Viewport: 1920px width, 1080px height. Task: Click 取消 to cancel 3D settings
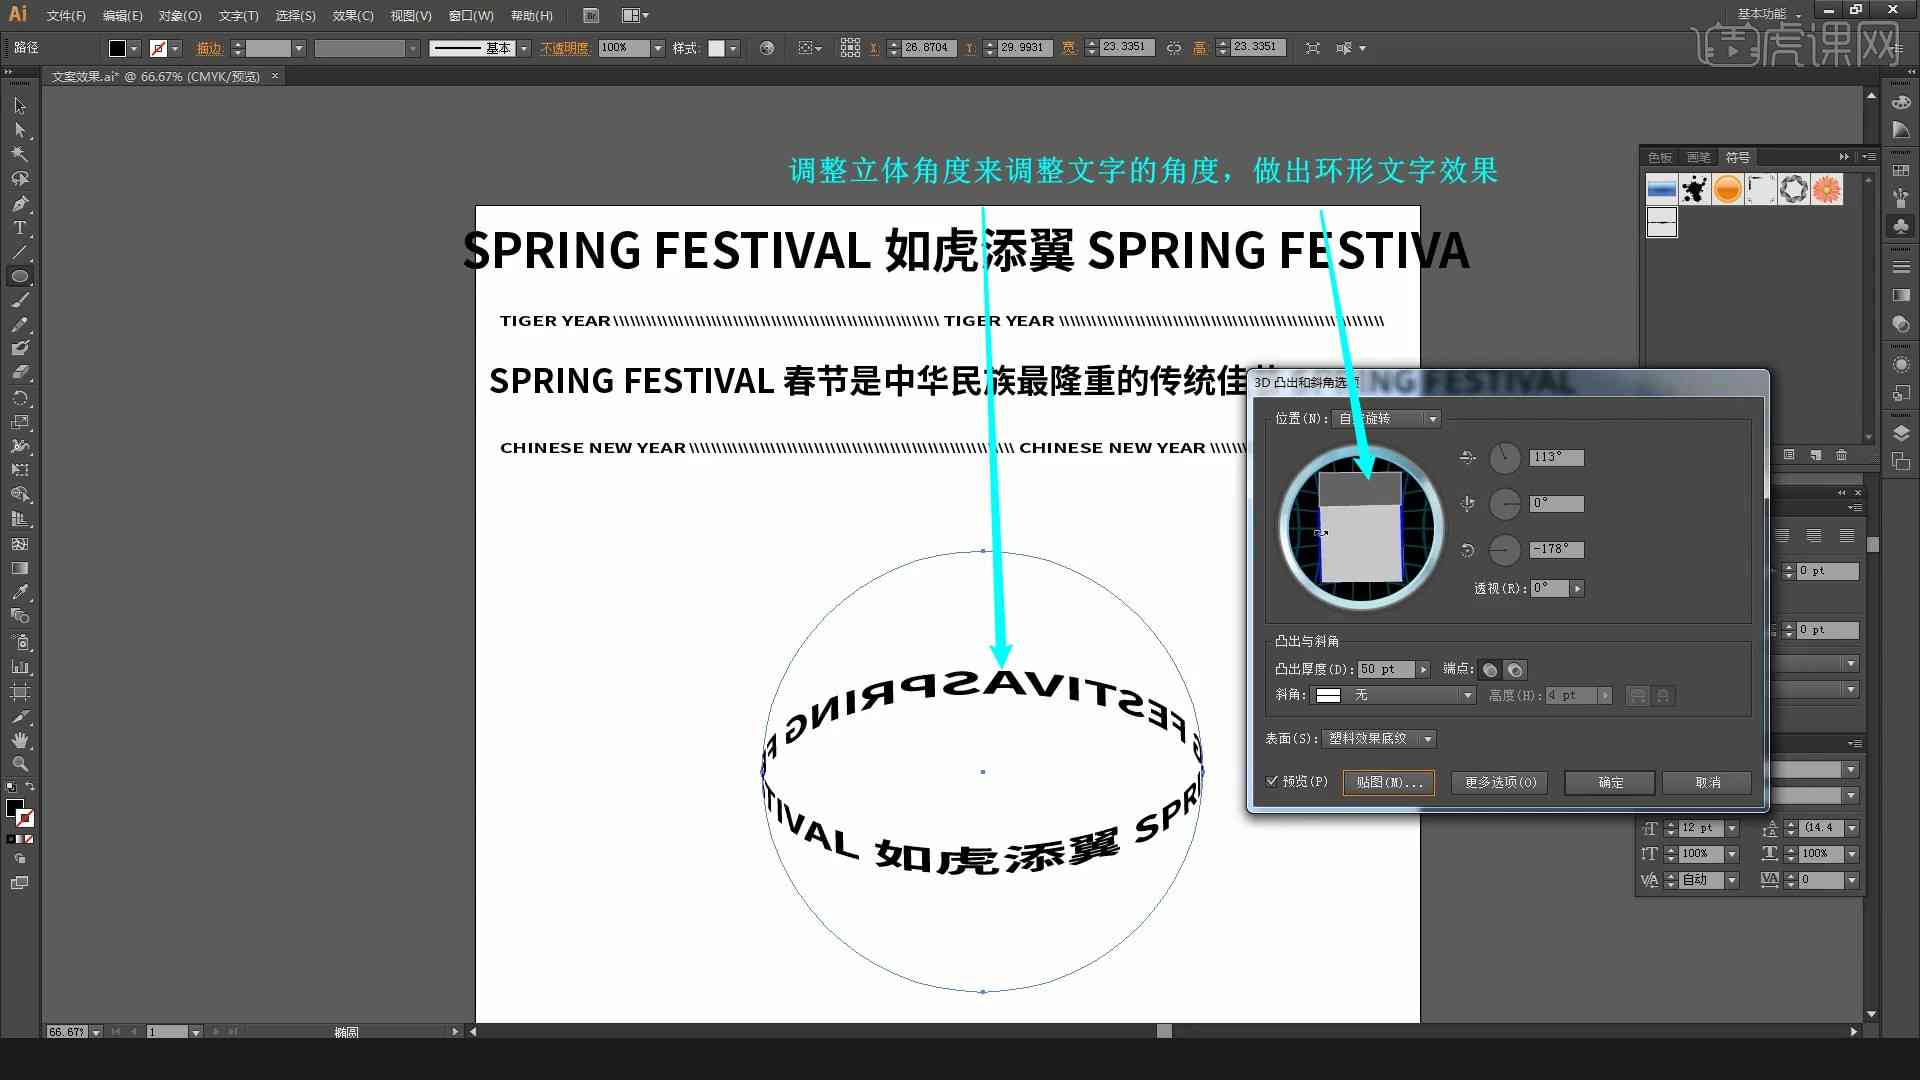point(1706,781)
